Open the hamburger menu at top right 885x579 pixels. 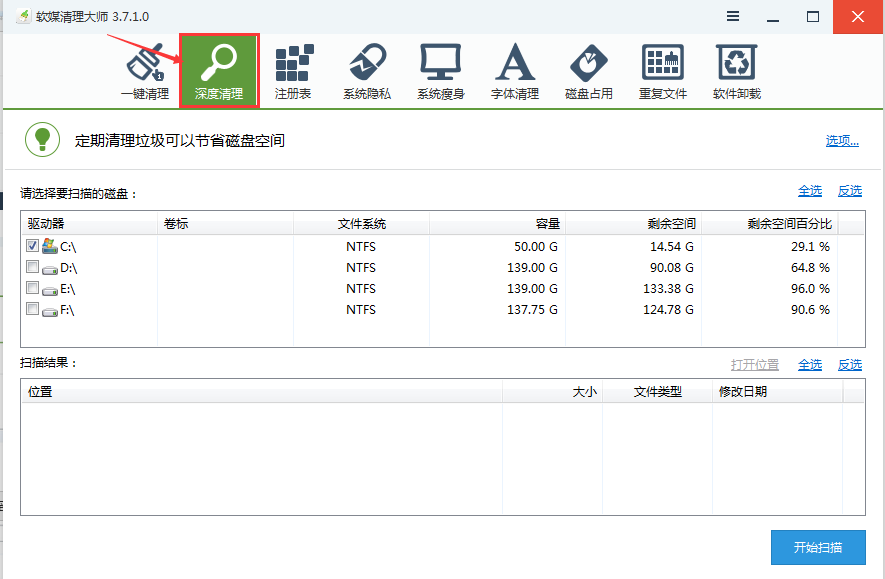point(733,16)
